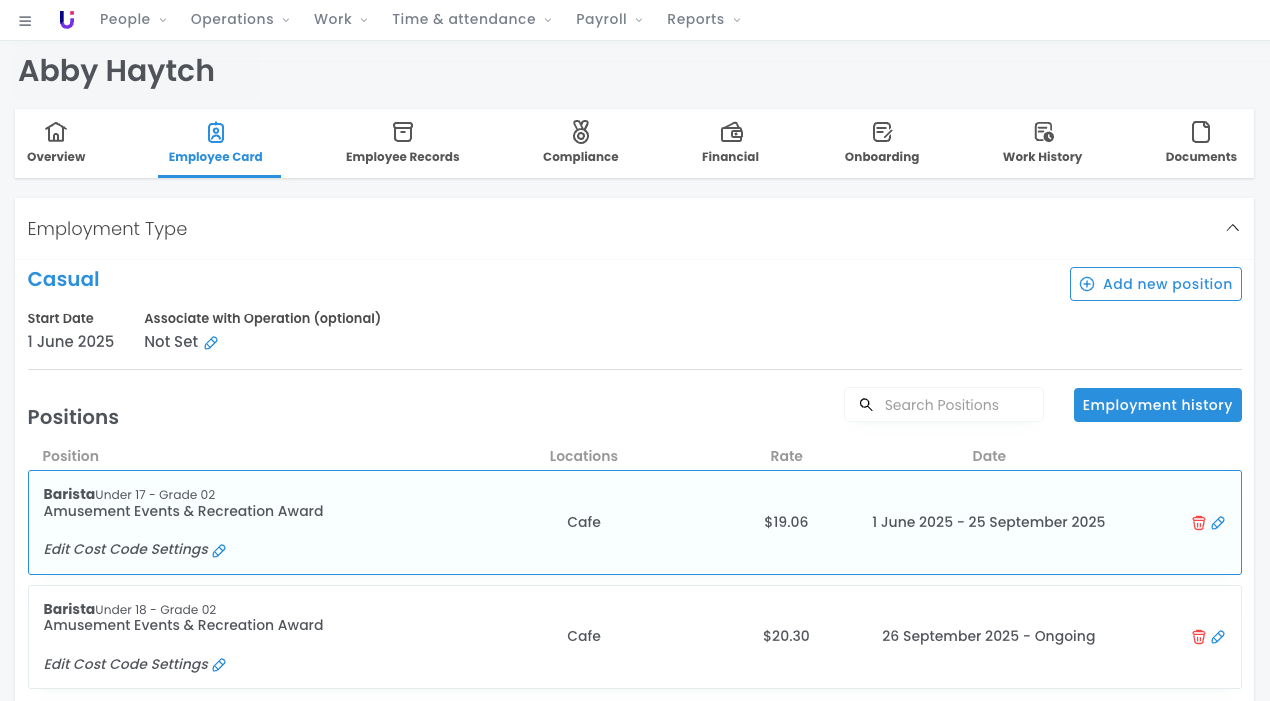This screenshot has width=1270, height=701.
Task: Switch to the Compliance tab
Action: [x=580, y=143]
